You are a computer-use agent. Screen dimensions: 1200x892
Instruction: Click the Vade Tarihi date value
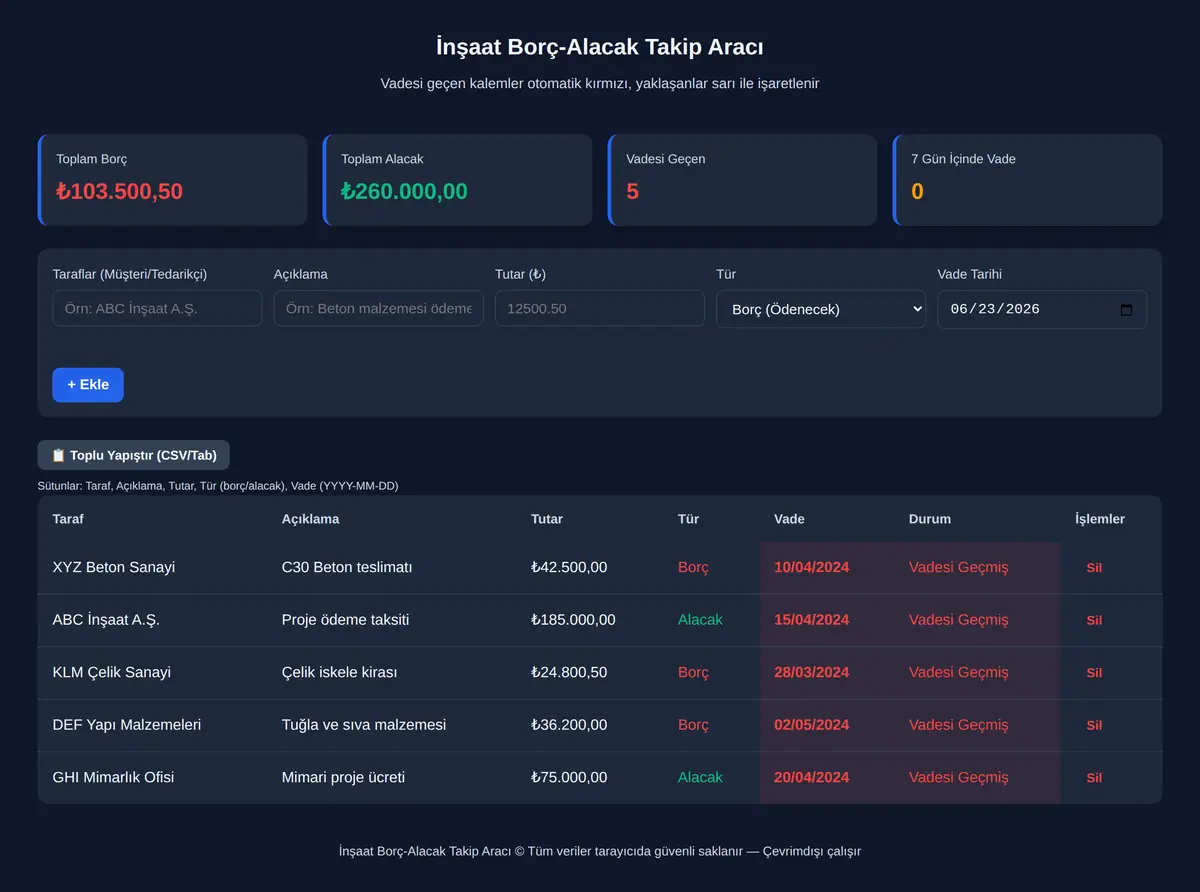point(995,310)
